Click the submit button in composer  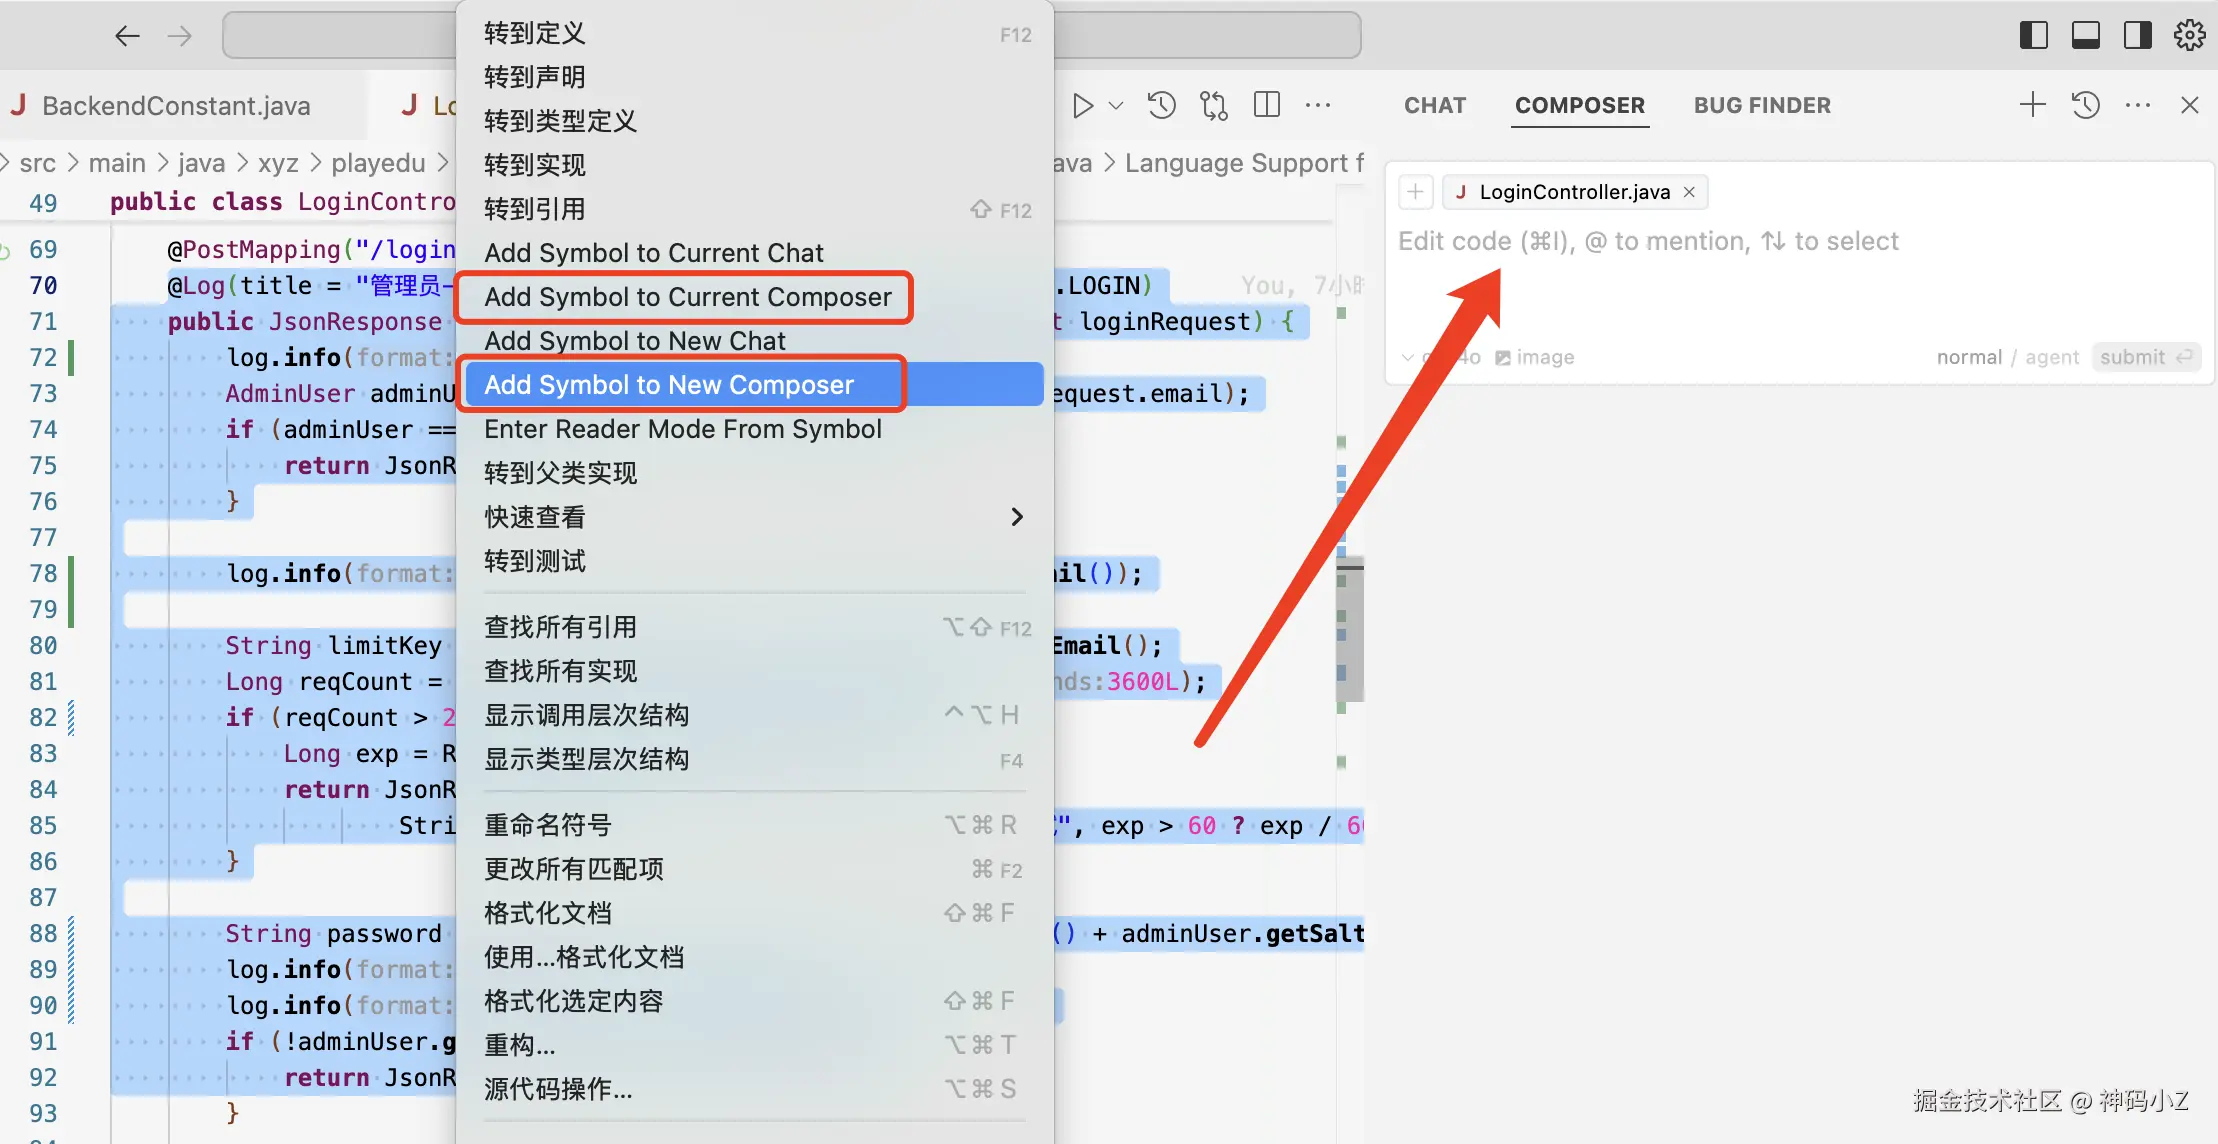click(2145, 357)
